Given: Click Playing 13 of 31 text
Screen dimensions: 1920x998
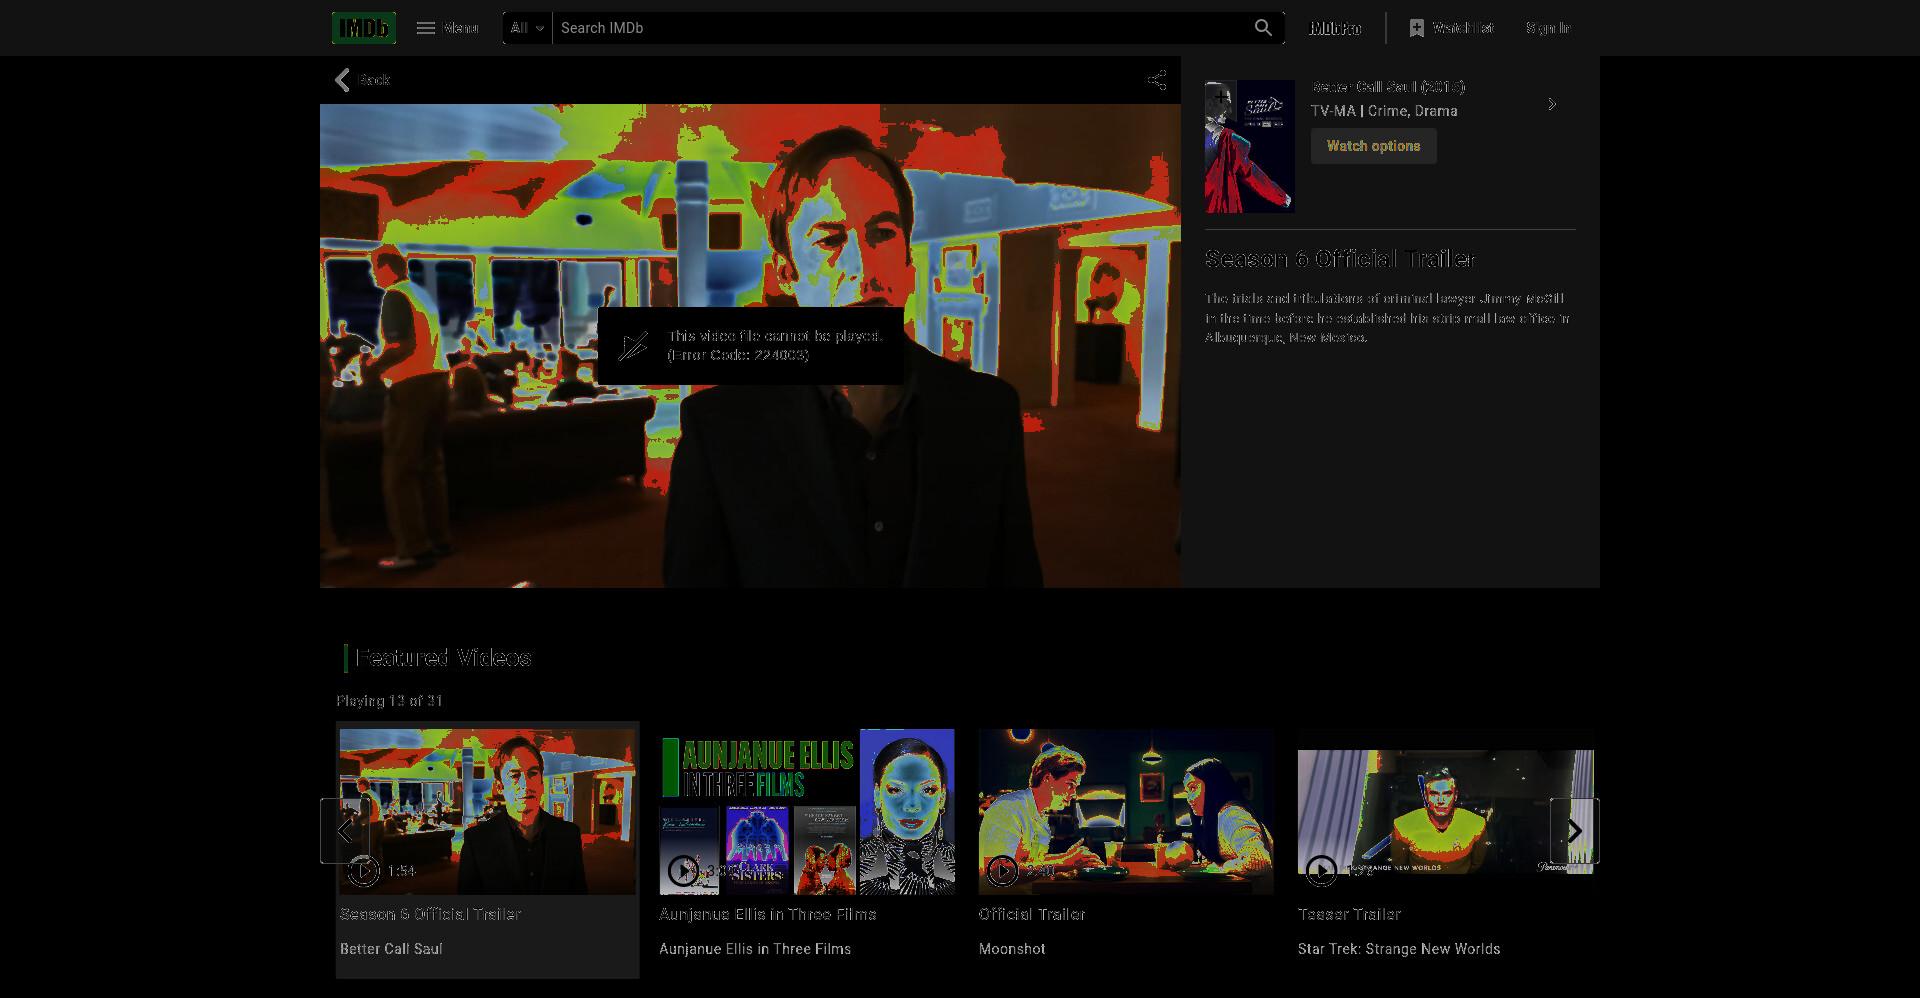Looking at the screenshot, I should click(389, 701).
